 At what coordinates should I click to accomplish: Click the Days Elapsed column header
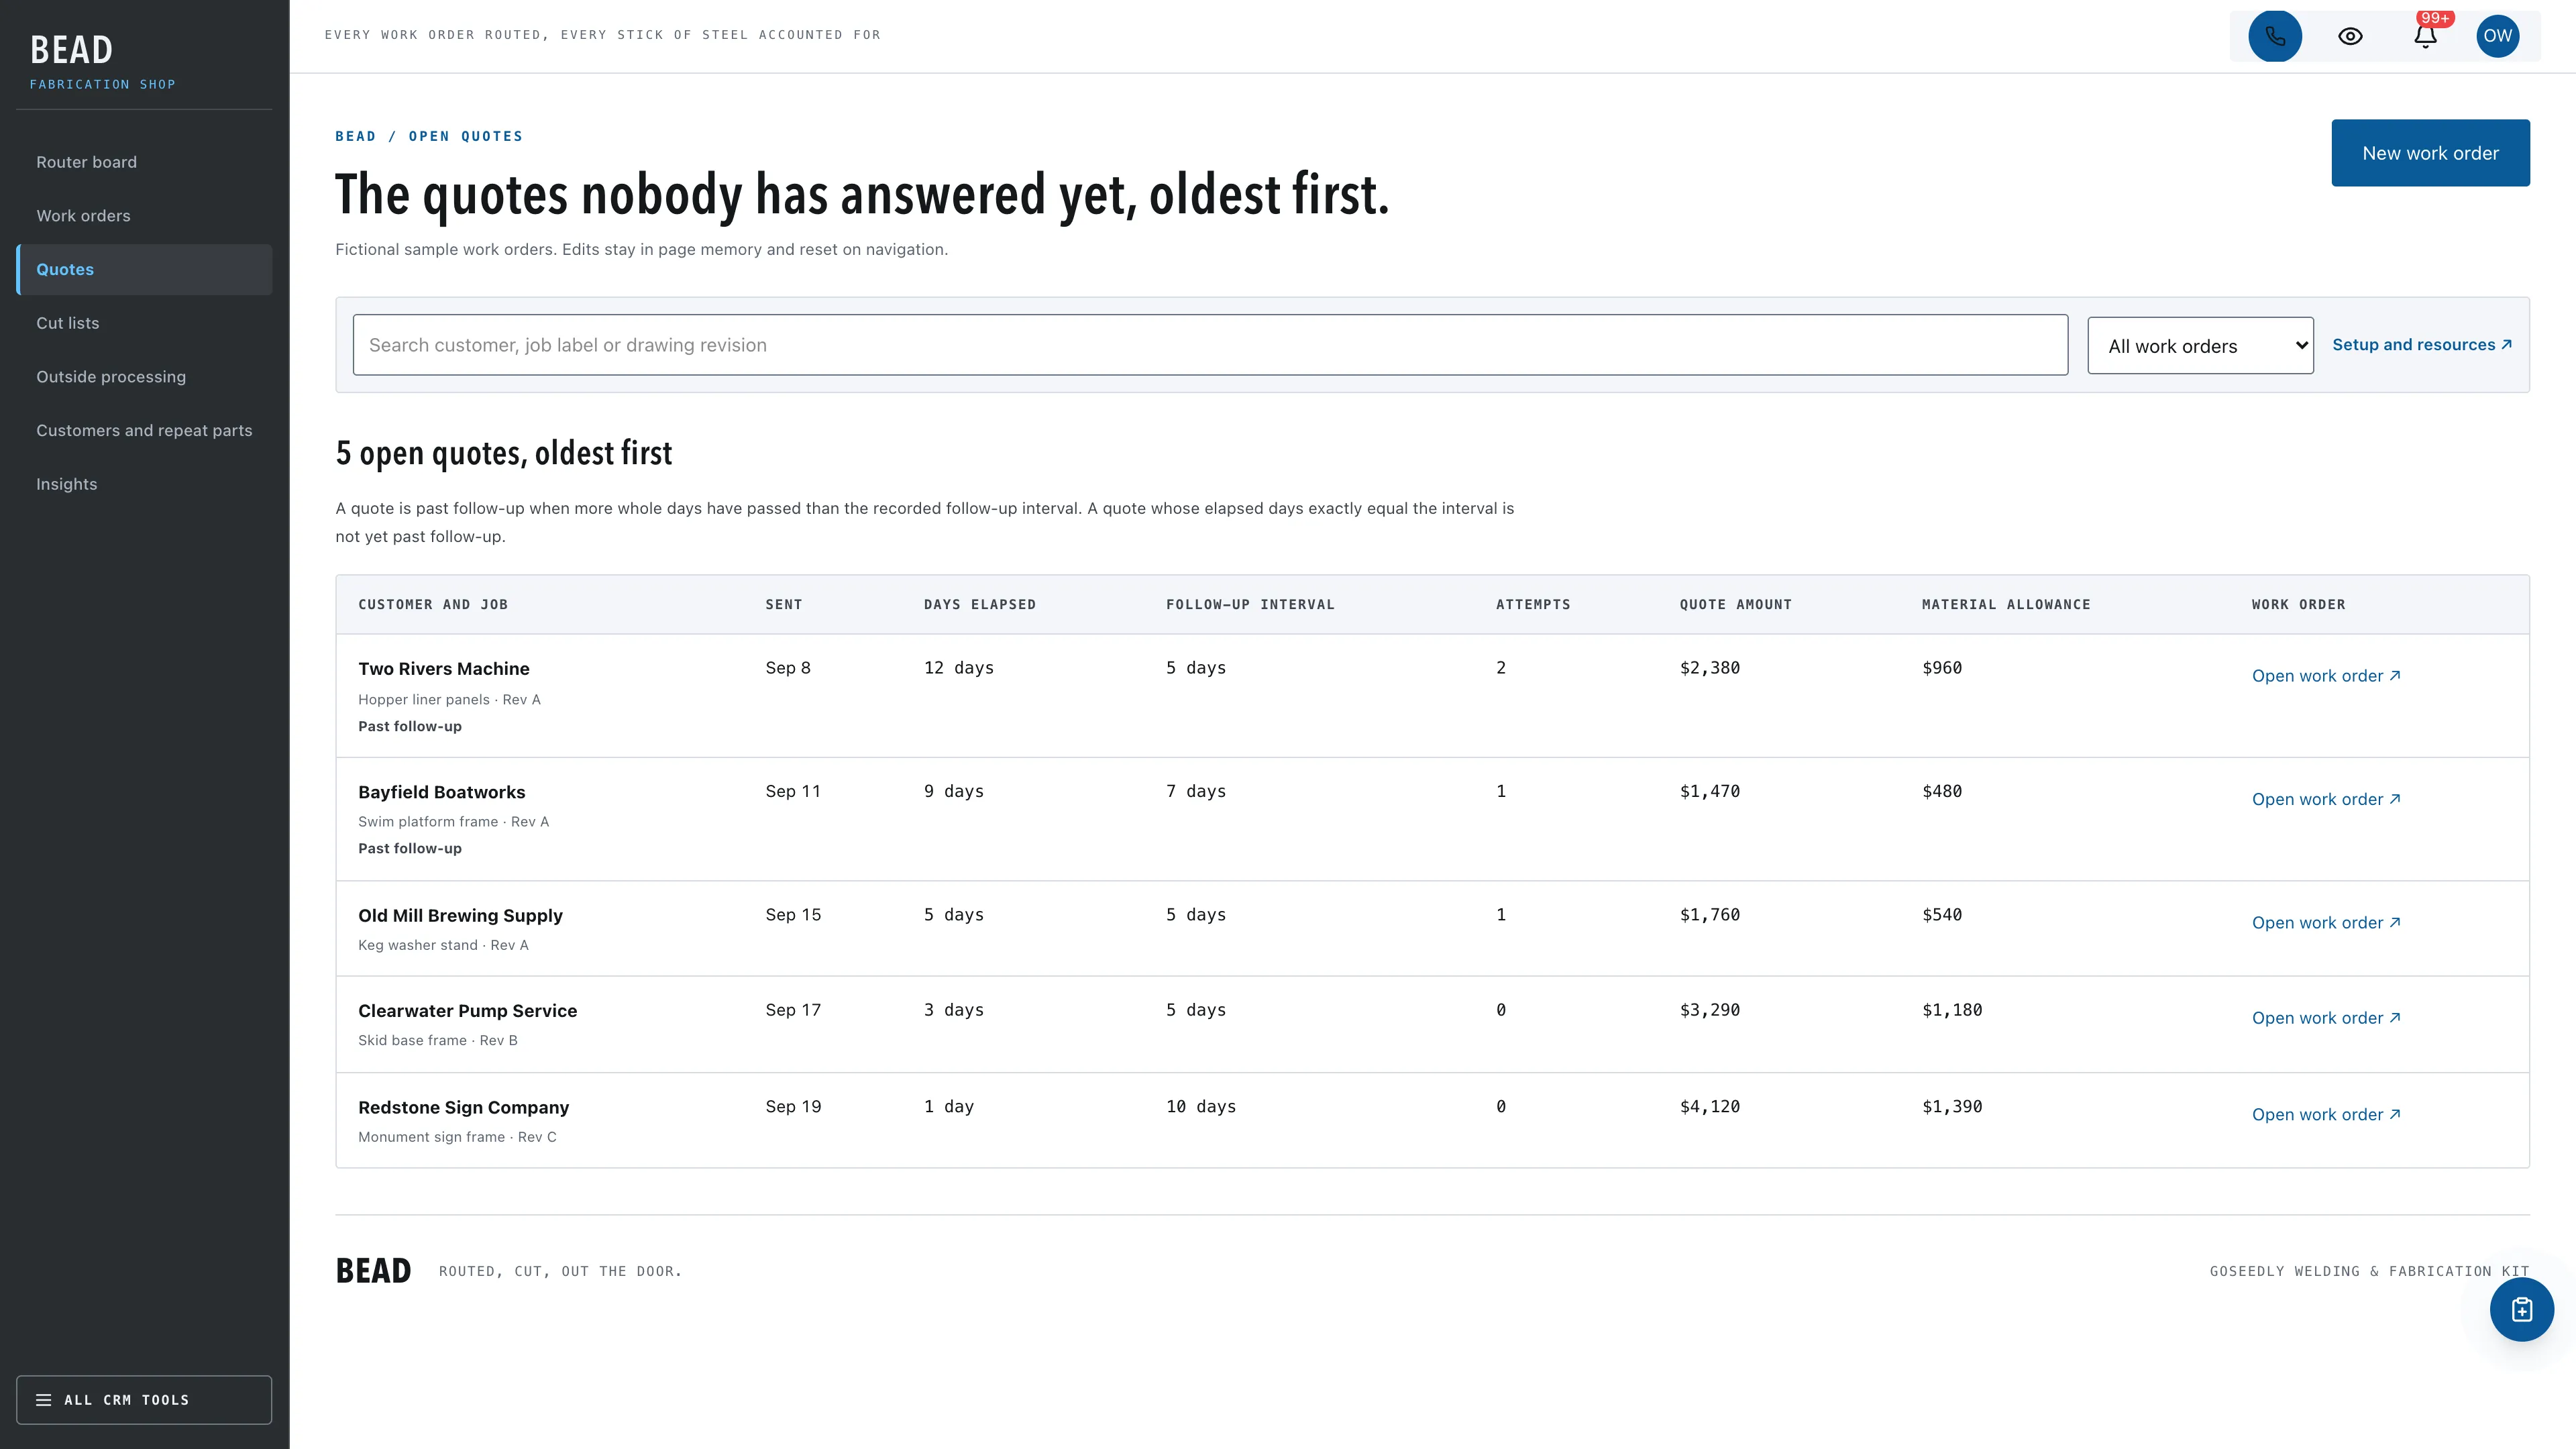click(x=979, y=605)
